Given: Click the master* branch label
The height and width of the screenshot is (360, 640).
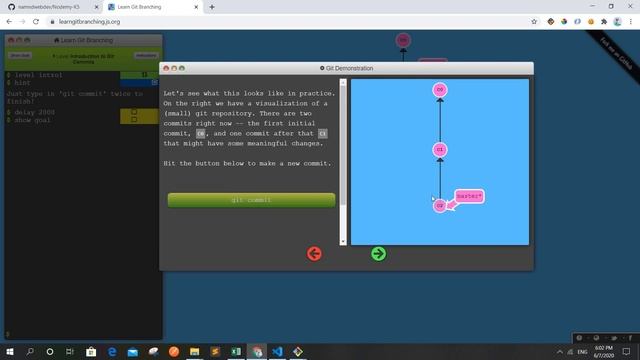Looking at the screenshot, I should 469,196.
